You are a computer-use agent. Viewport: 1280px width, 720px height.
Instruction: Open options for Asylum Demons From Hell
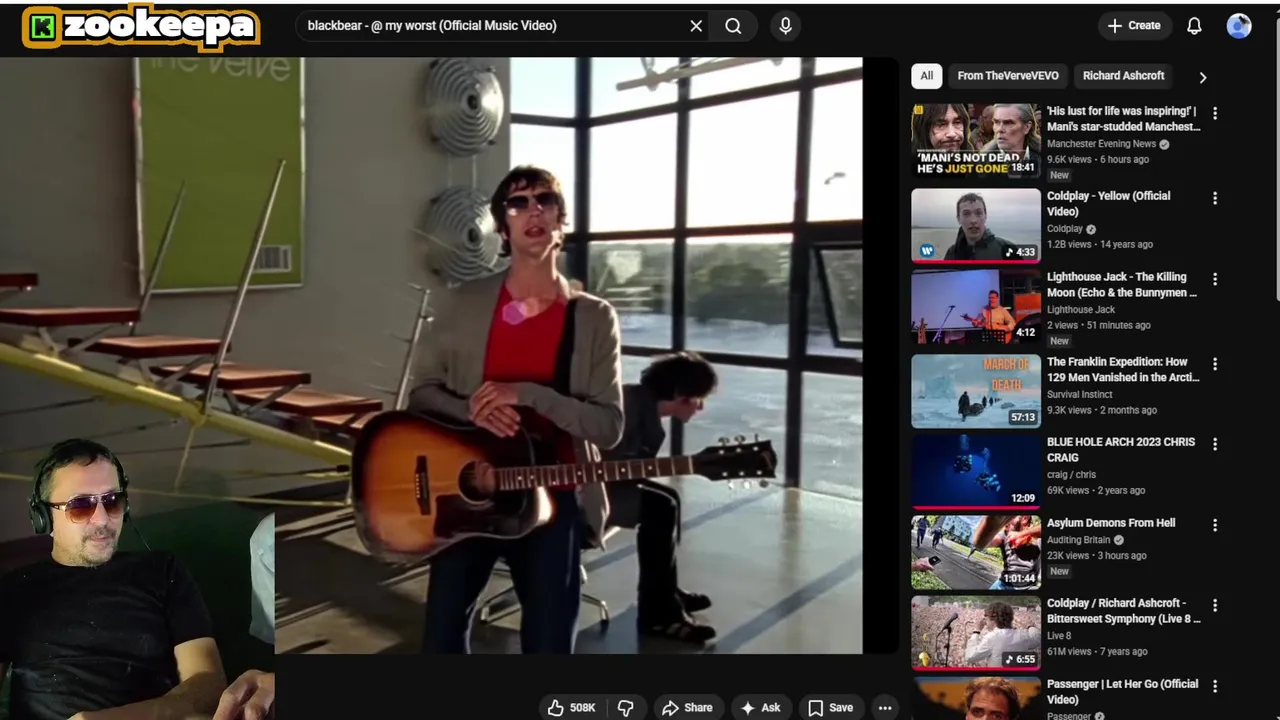point(1215,526)
